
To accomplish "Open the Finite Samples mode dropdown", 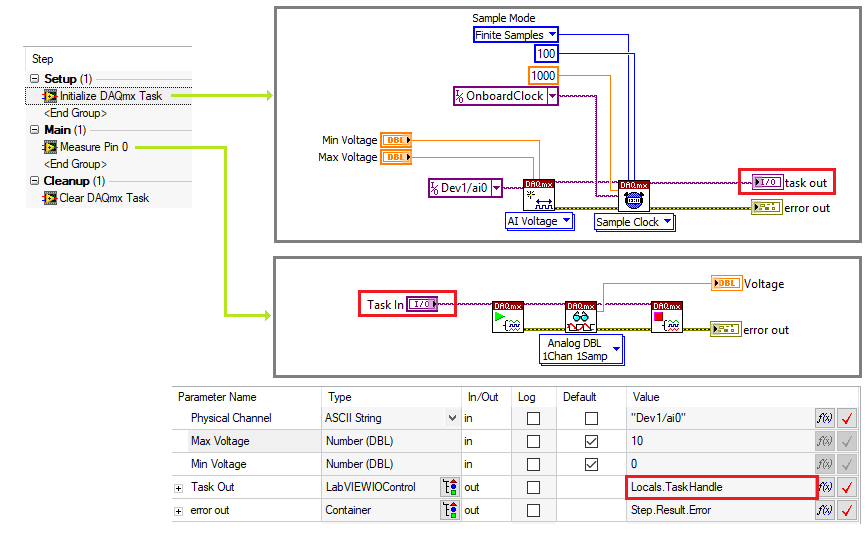I will click(515, 35).
